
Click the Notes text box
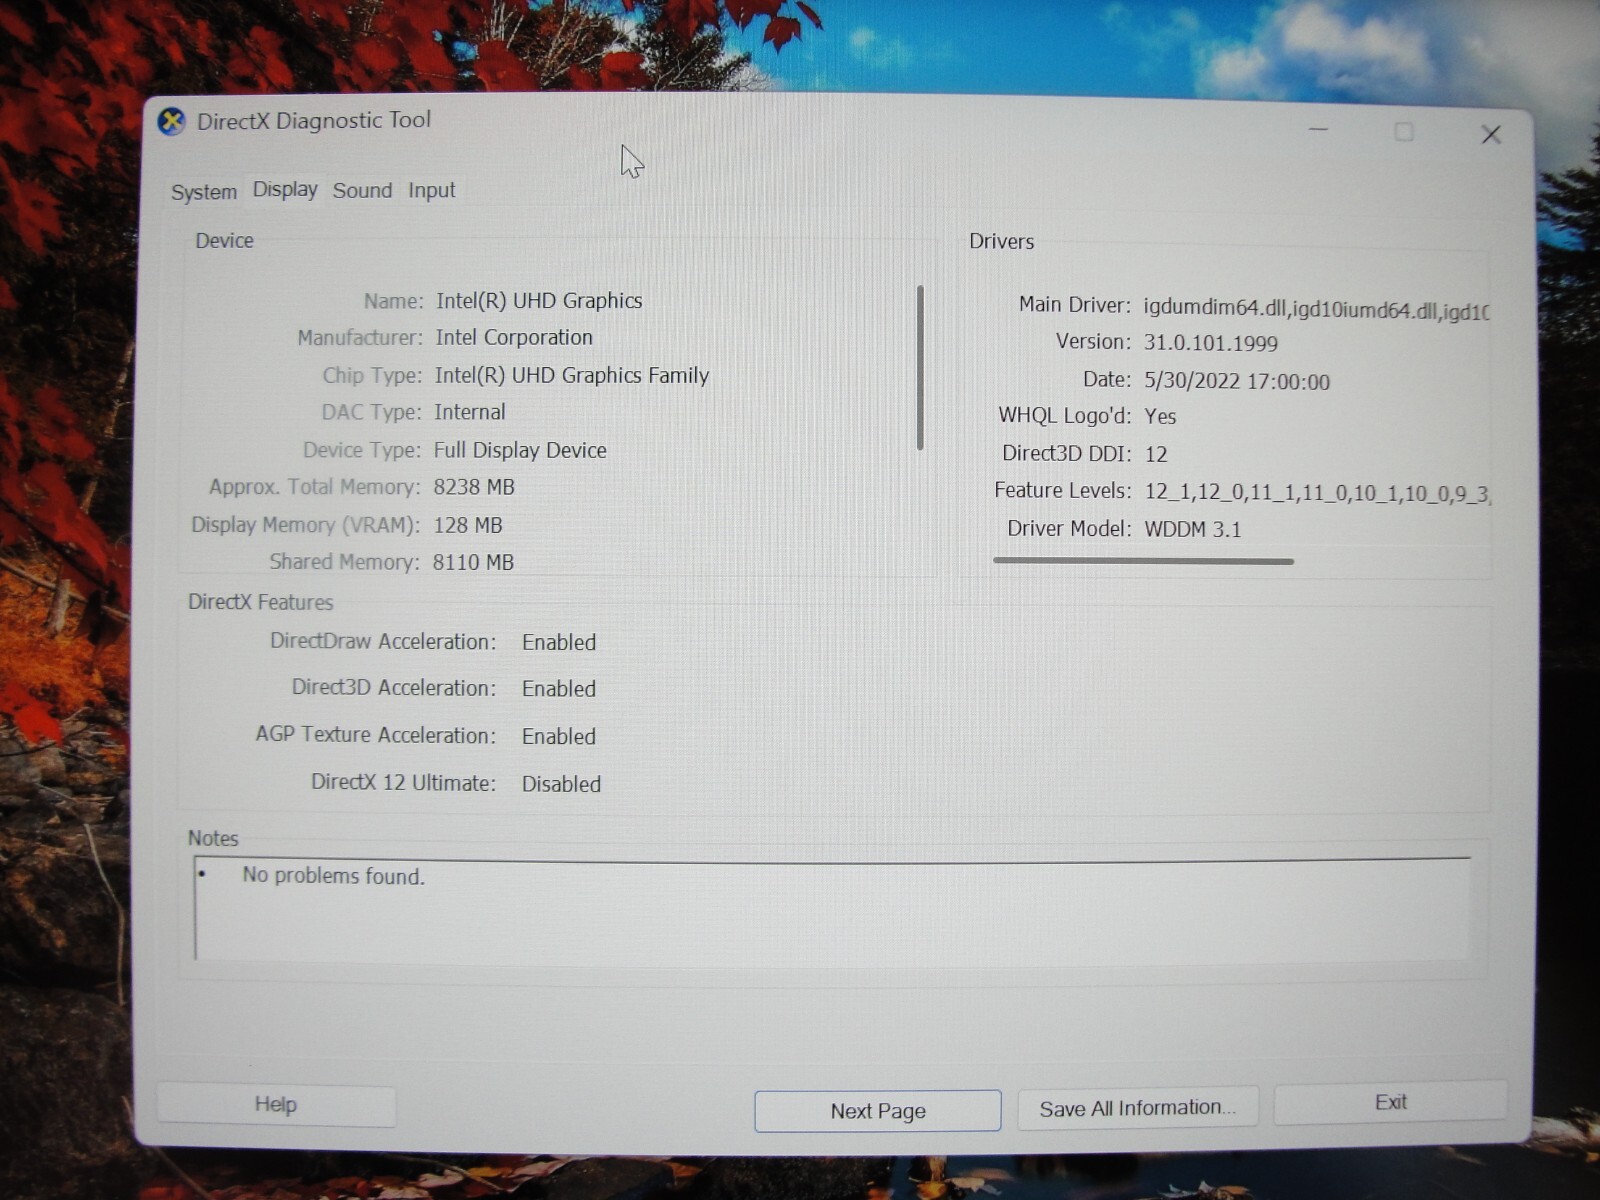coord(832,909)
